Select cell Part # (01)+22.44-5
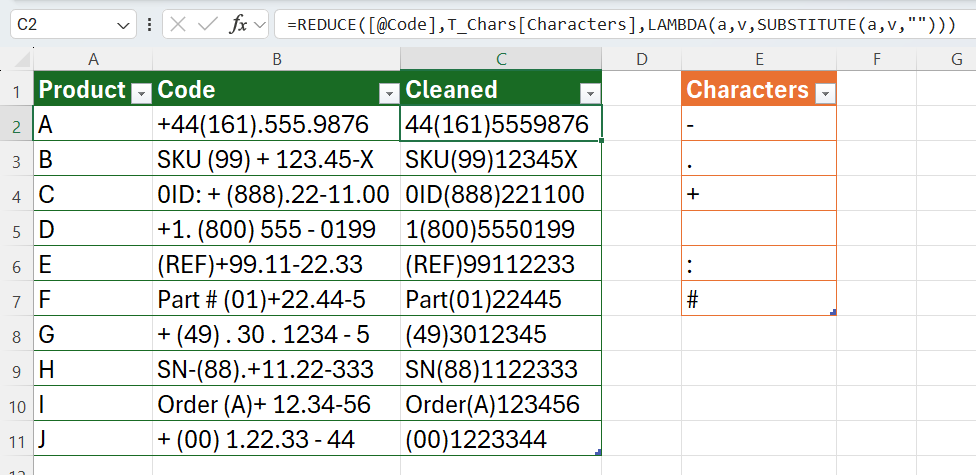The height and width of the screenshot is (475, 976). tap(277, 298)
